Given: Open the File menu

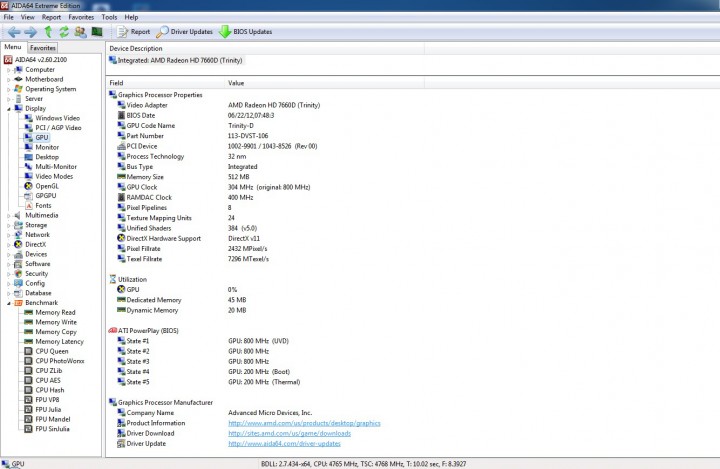Looking at the screenshot, I should pyautogui.click(x=9, y=17).
